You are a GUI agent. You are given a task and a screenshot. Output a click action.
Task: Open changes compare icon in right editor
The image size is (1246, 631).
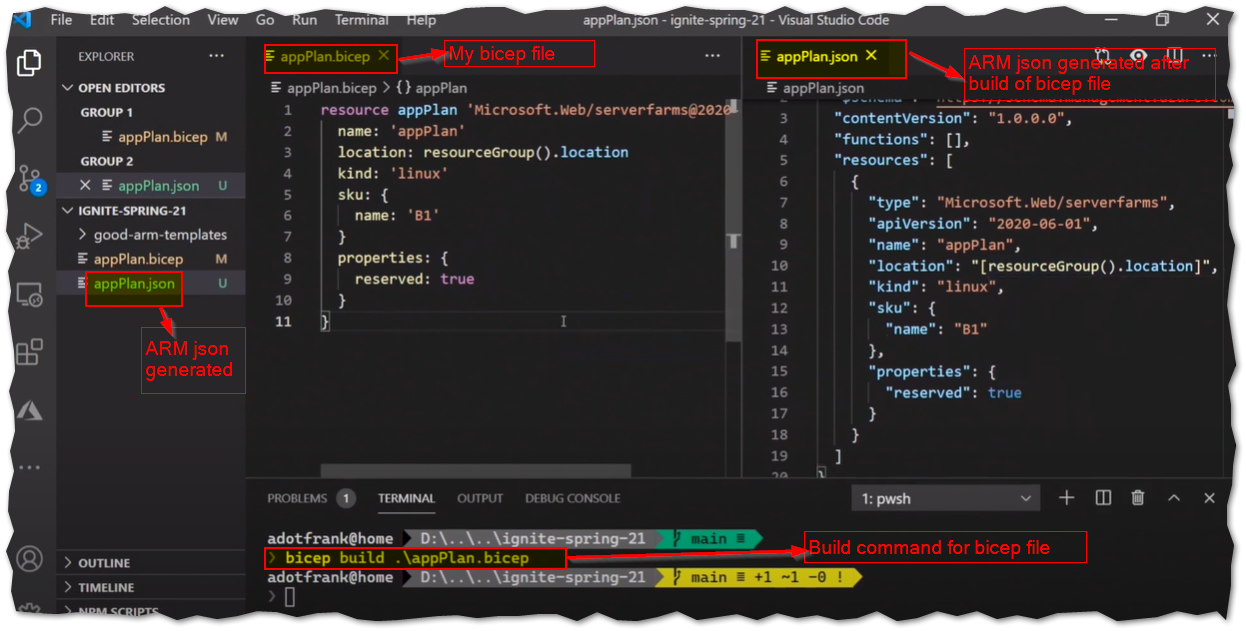coord(1102,56)
